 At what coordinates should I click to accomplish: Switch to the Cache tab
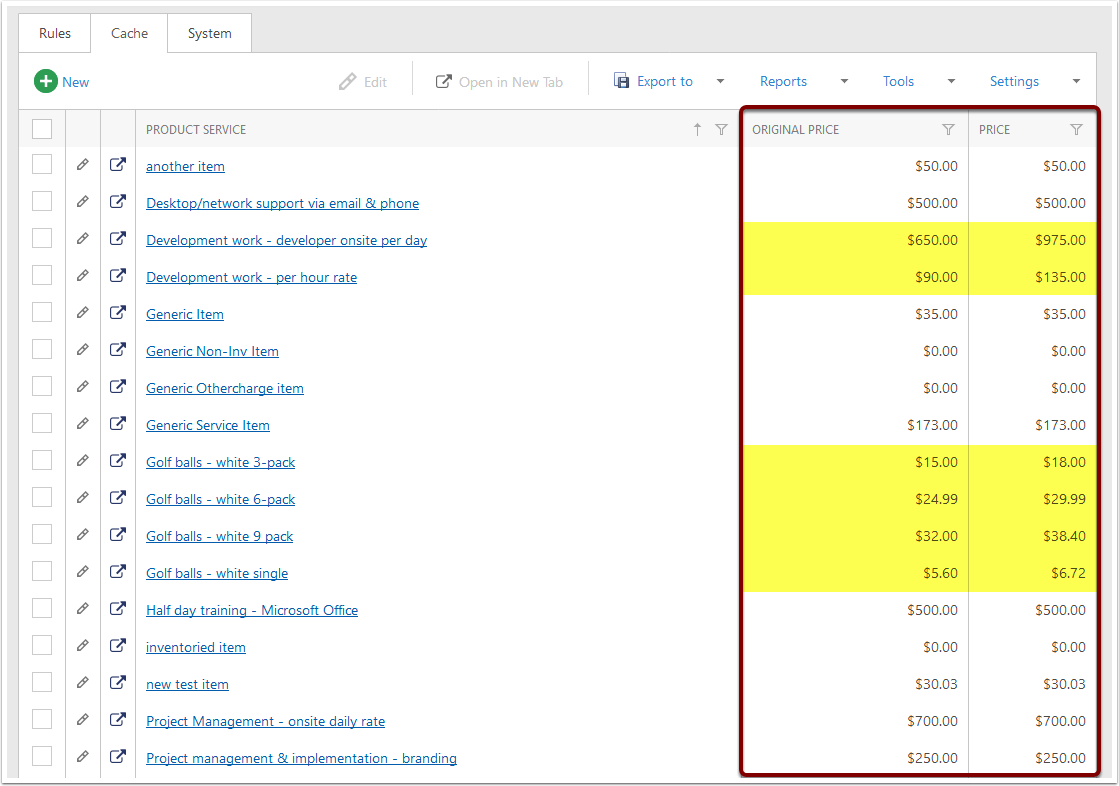point(129,34)
